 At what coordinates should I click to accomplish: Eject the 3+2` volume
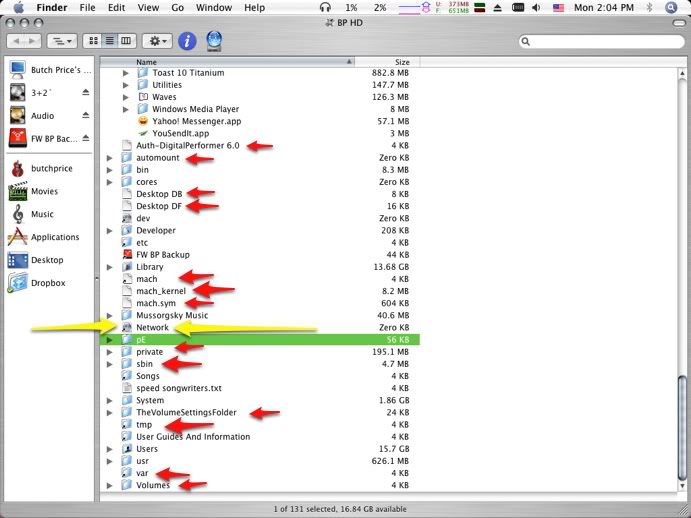pyautogui.click(x=85, y=92)
